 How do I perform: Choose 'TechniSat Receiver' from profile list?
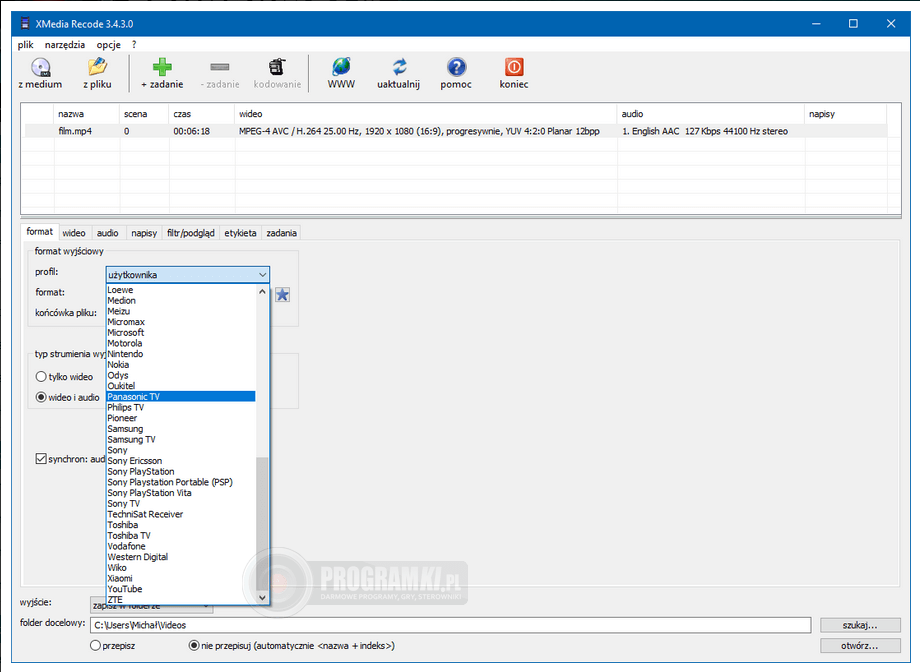click(181, 514)
